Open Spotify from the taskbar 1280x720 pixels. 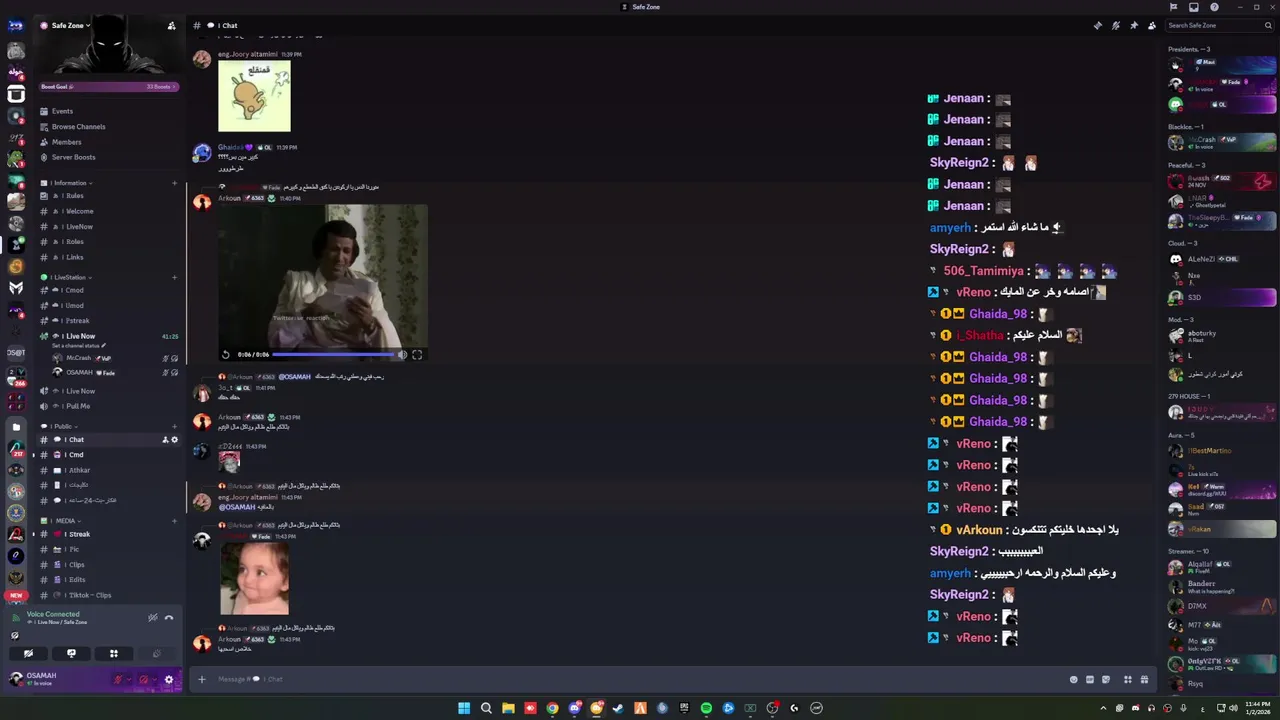(x=706, y=708)
